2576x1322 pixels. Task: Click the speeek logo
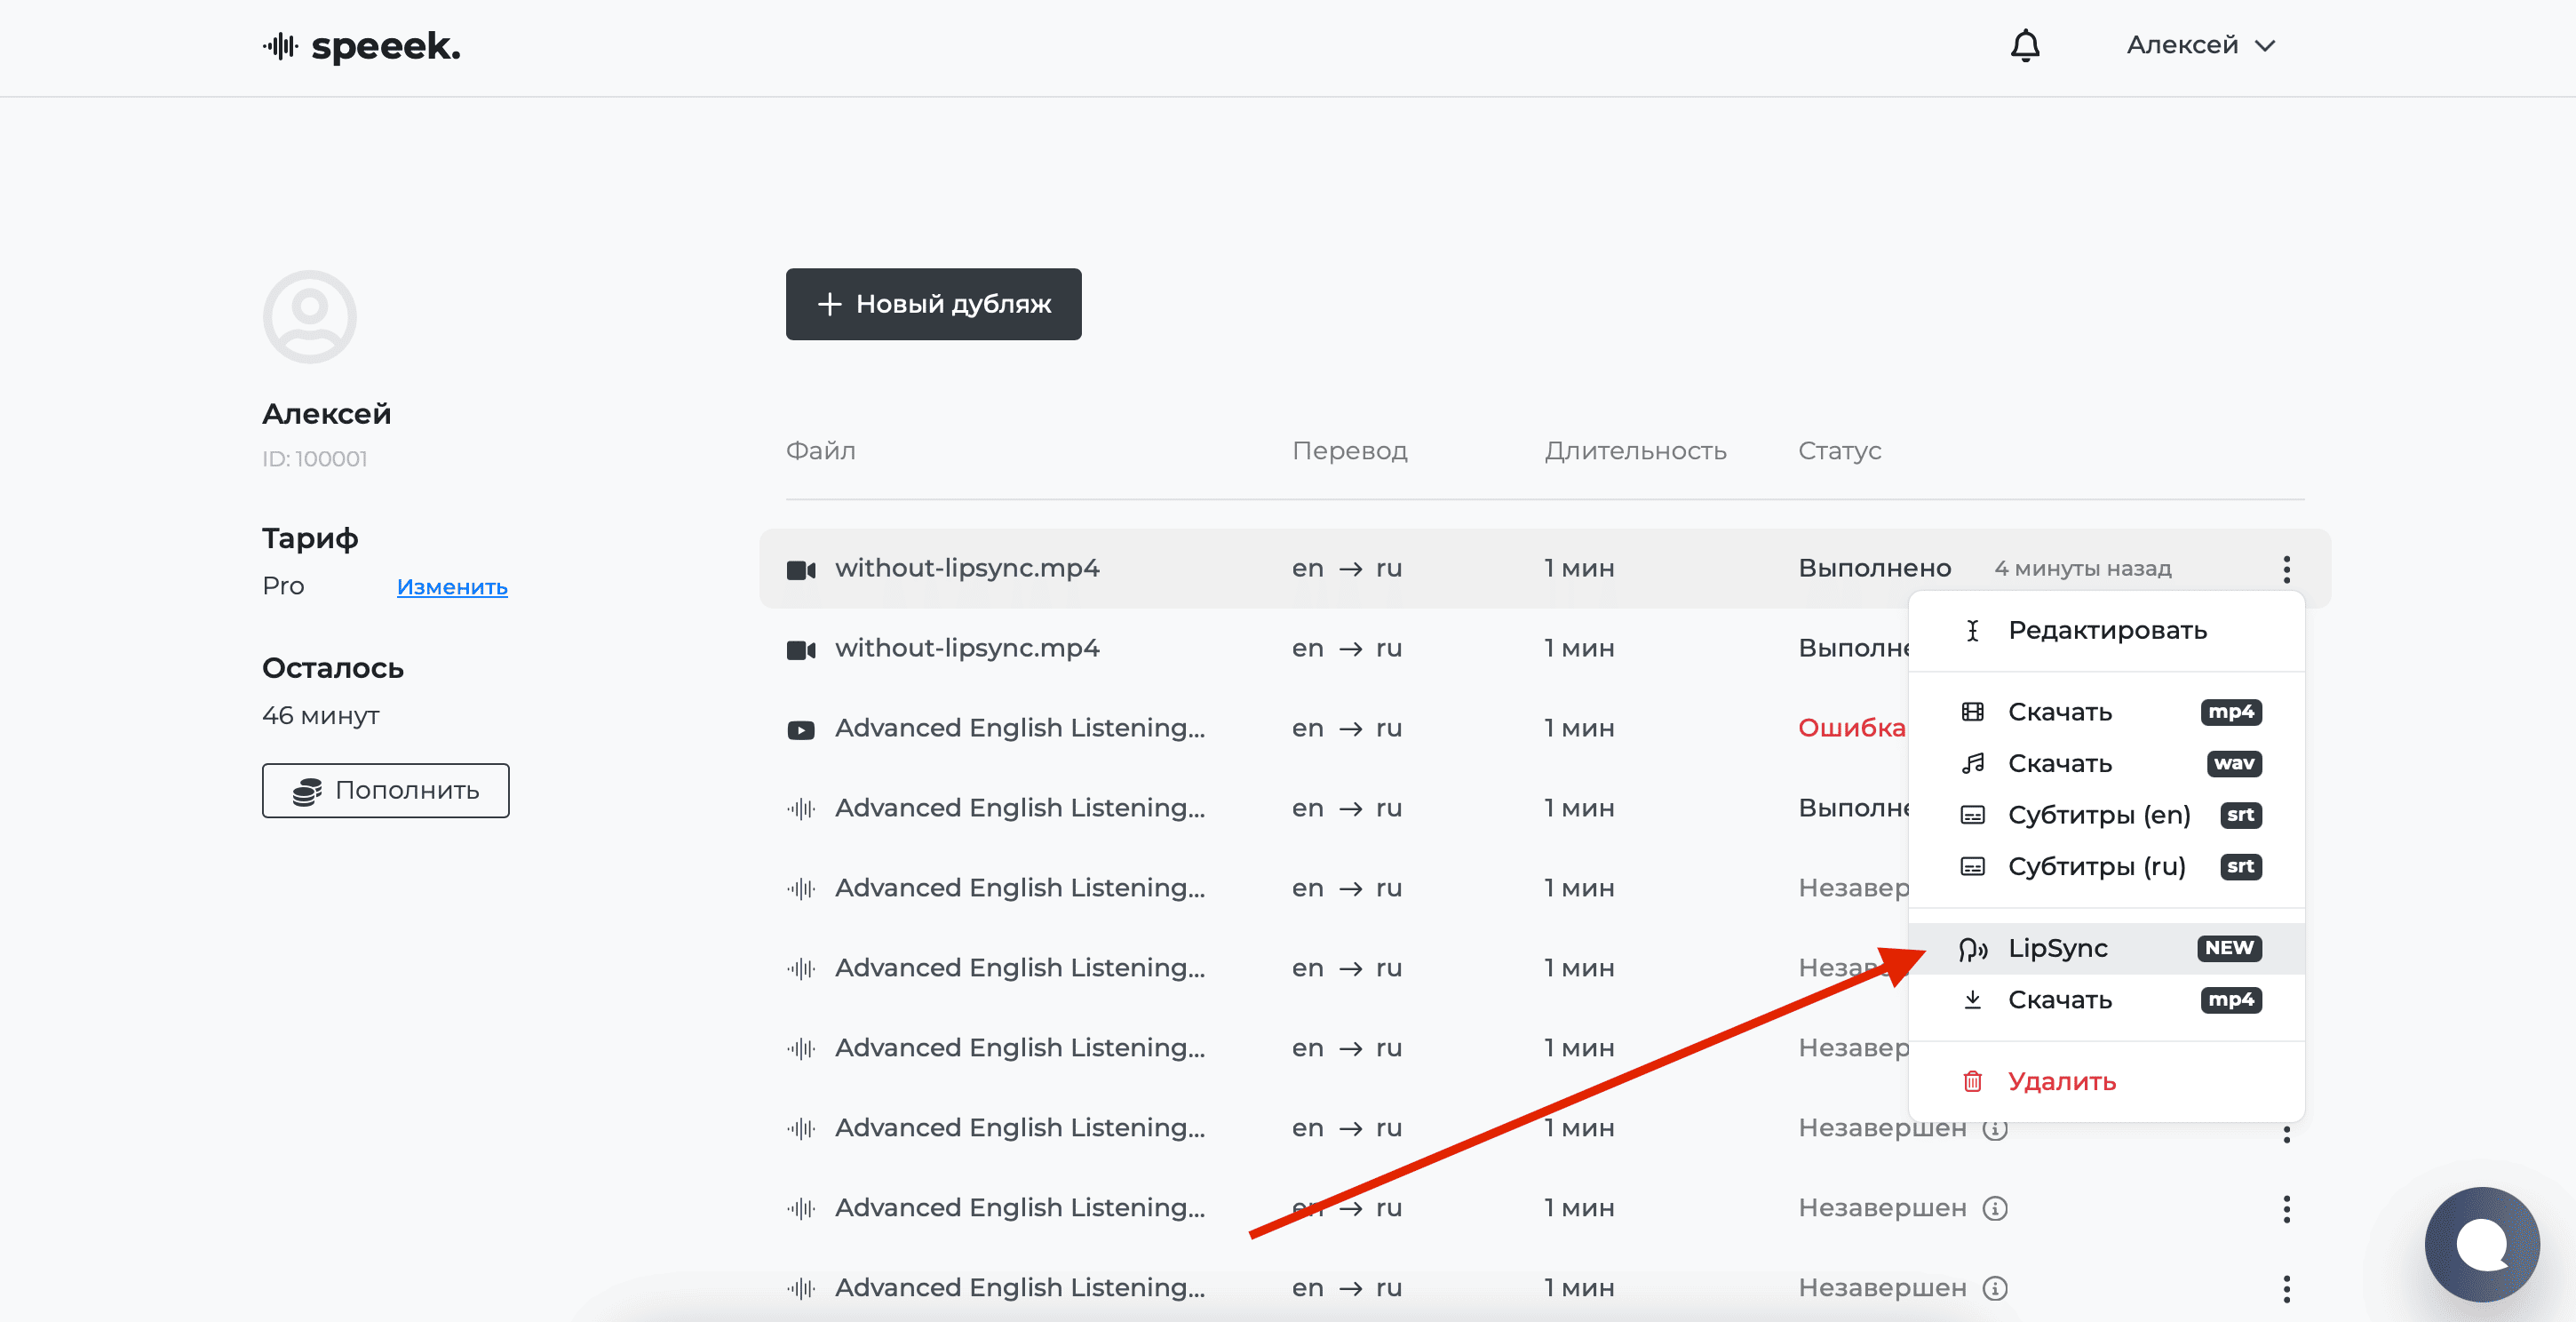tap(361, 46)
